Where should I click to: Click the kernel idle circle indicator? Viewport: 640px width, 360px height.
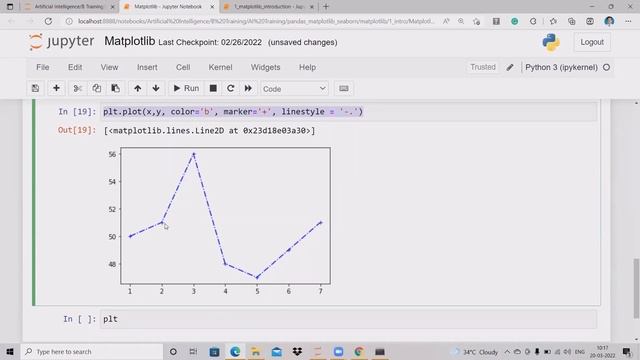point(607,67)
